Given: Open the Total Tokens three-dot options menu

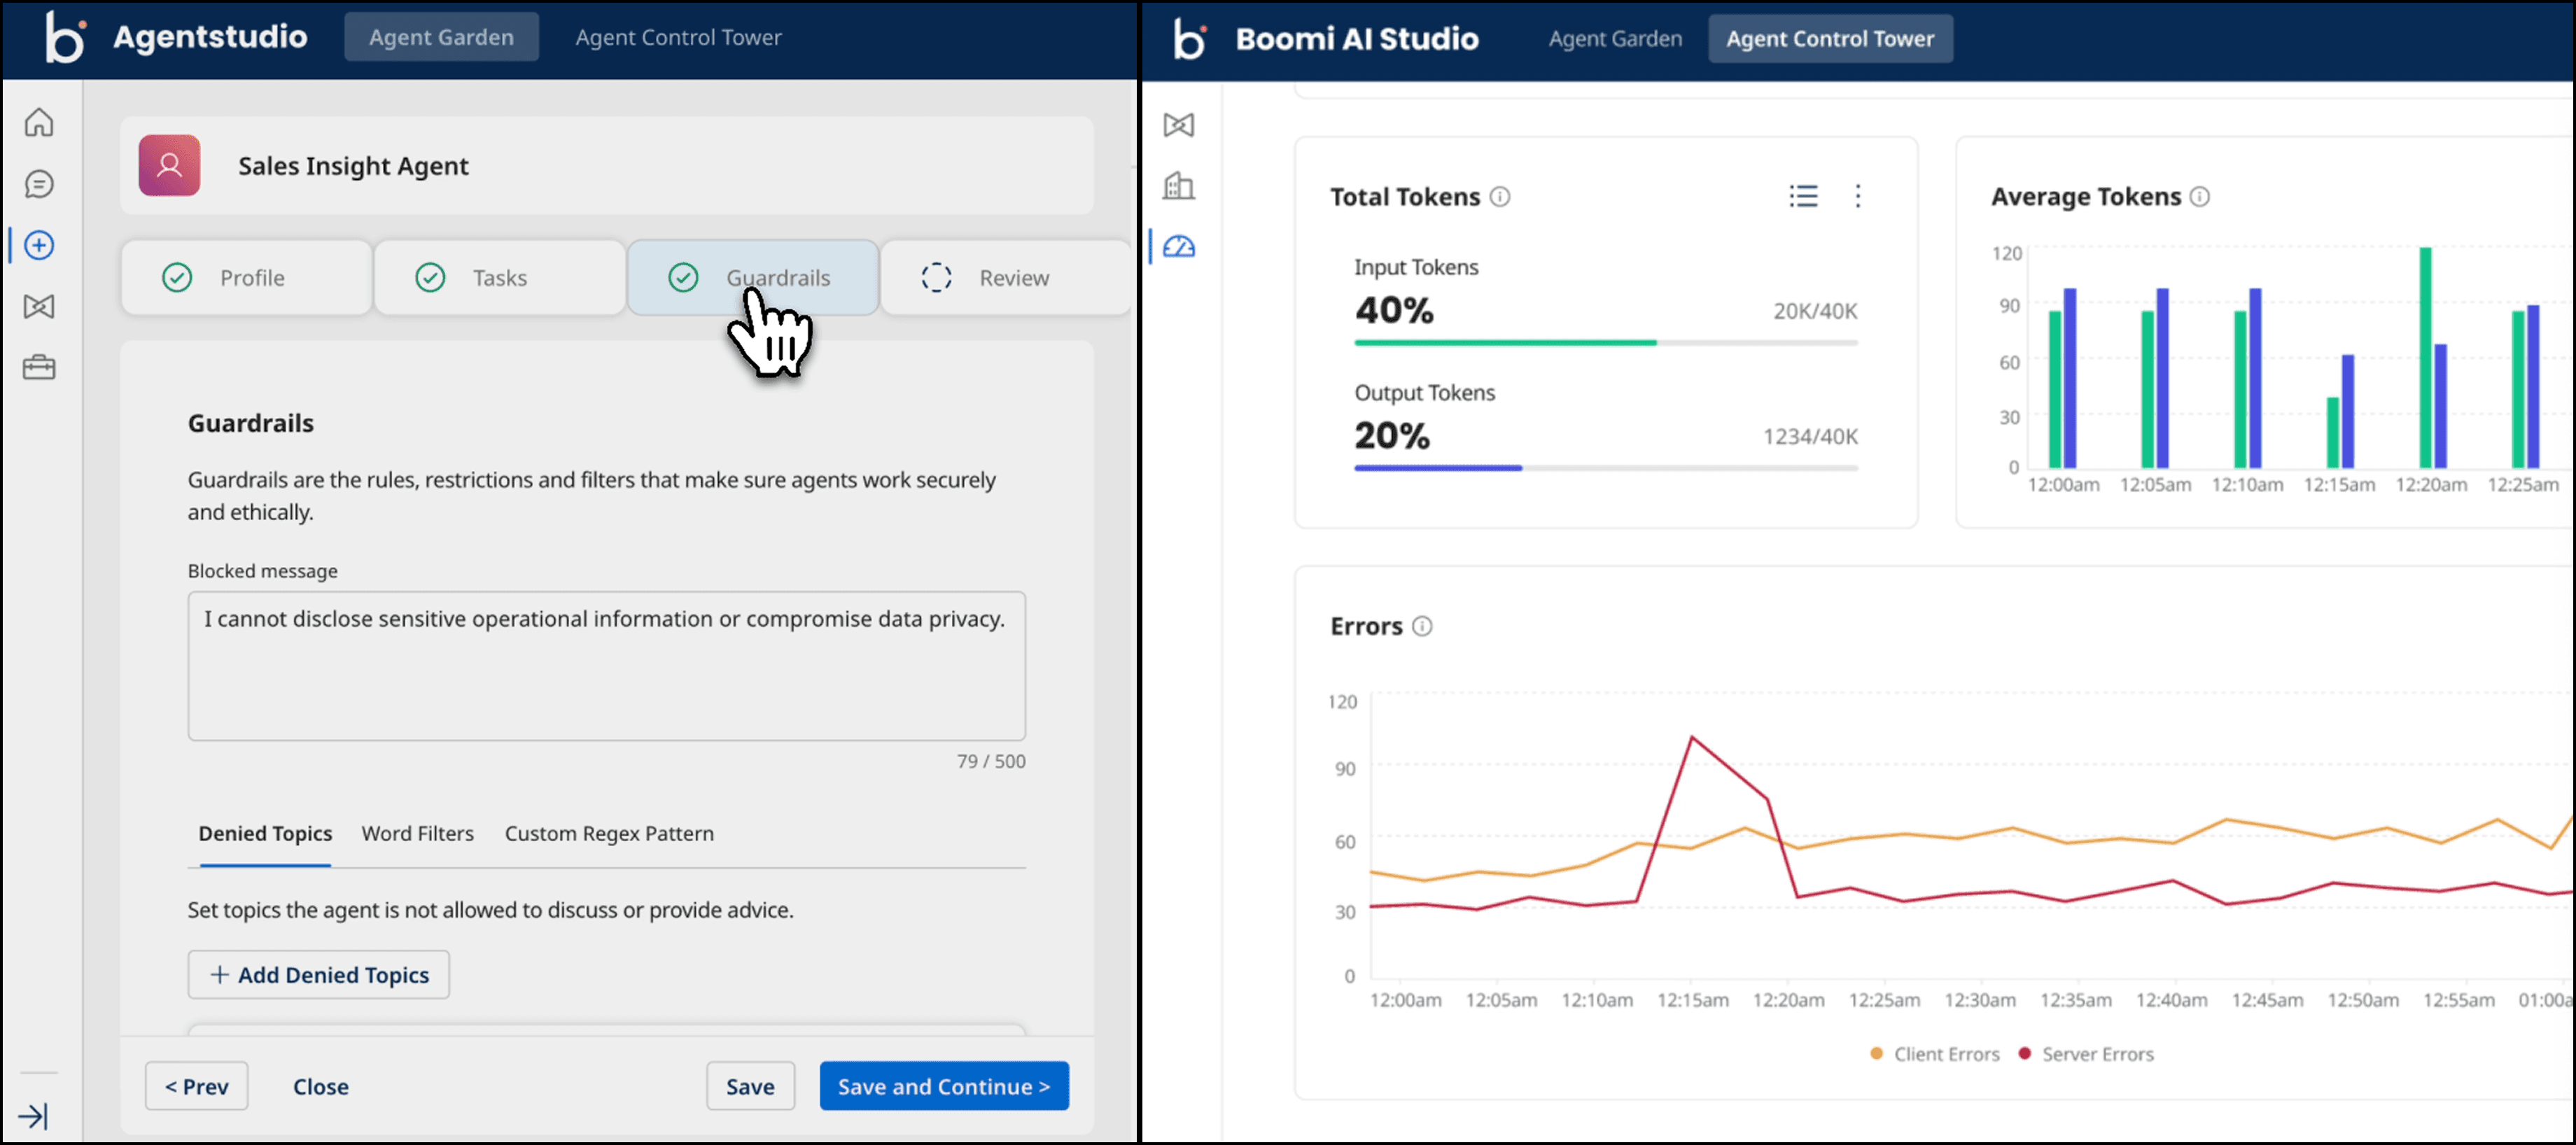Looking at the screenshot, I should point(1858,196).
